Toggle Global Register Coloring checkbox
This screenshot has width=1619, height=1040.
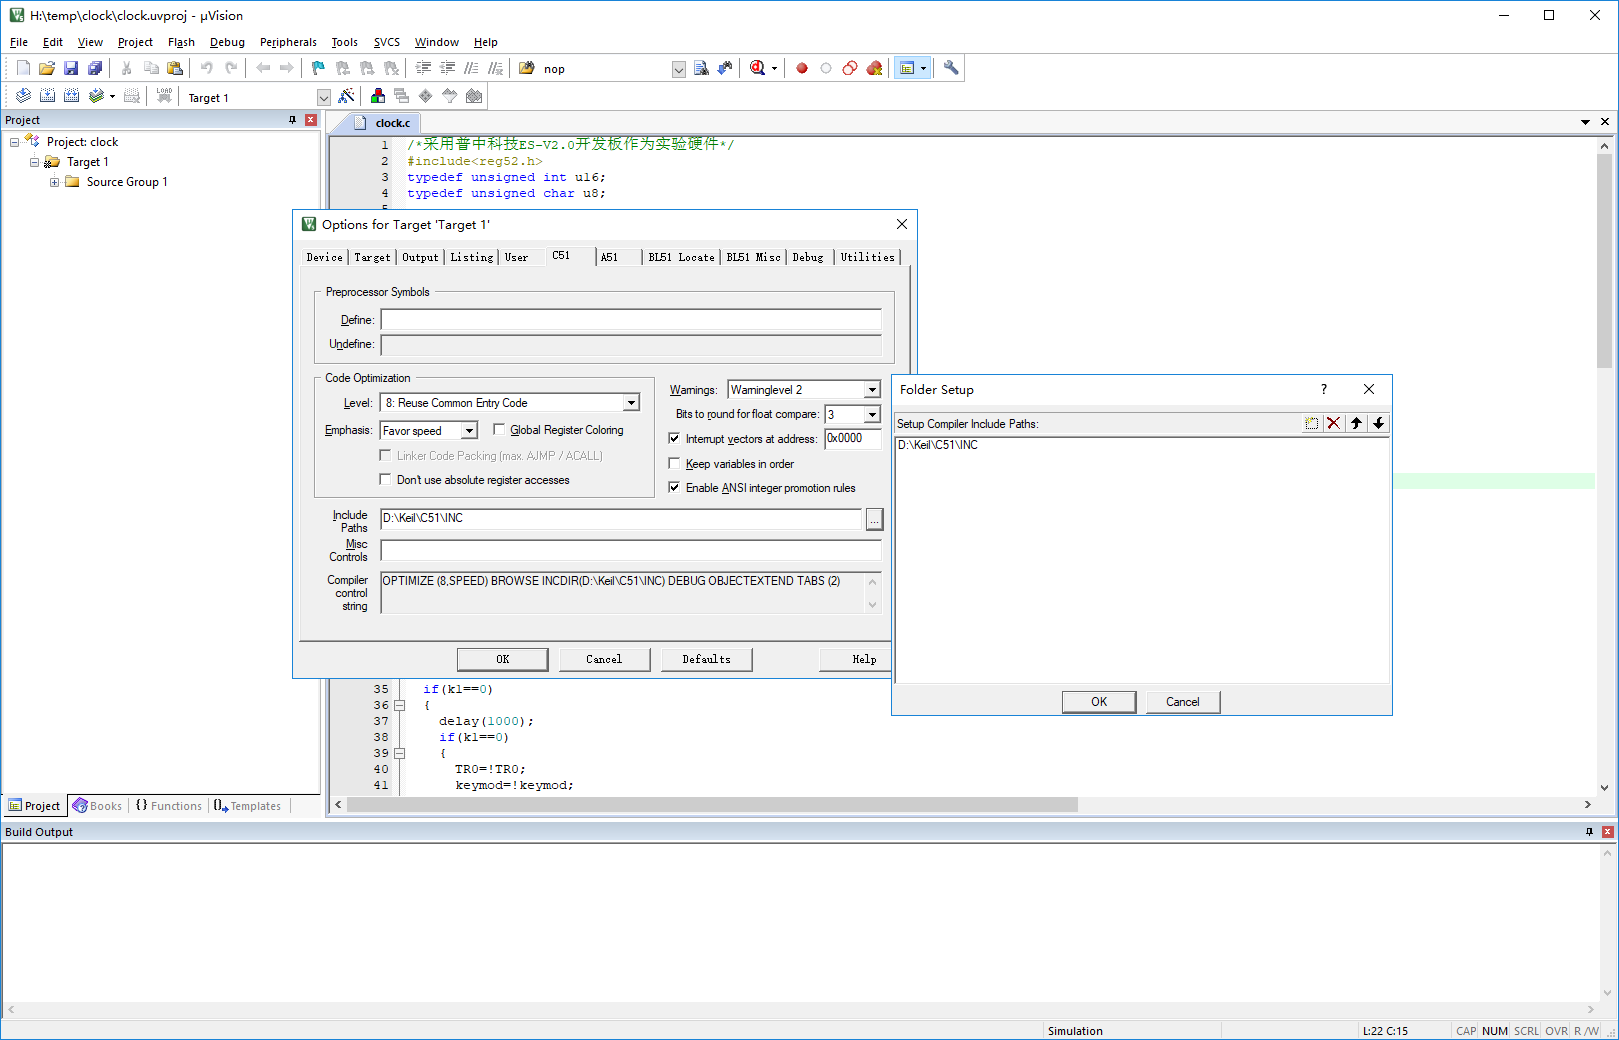point(499,430)
